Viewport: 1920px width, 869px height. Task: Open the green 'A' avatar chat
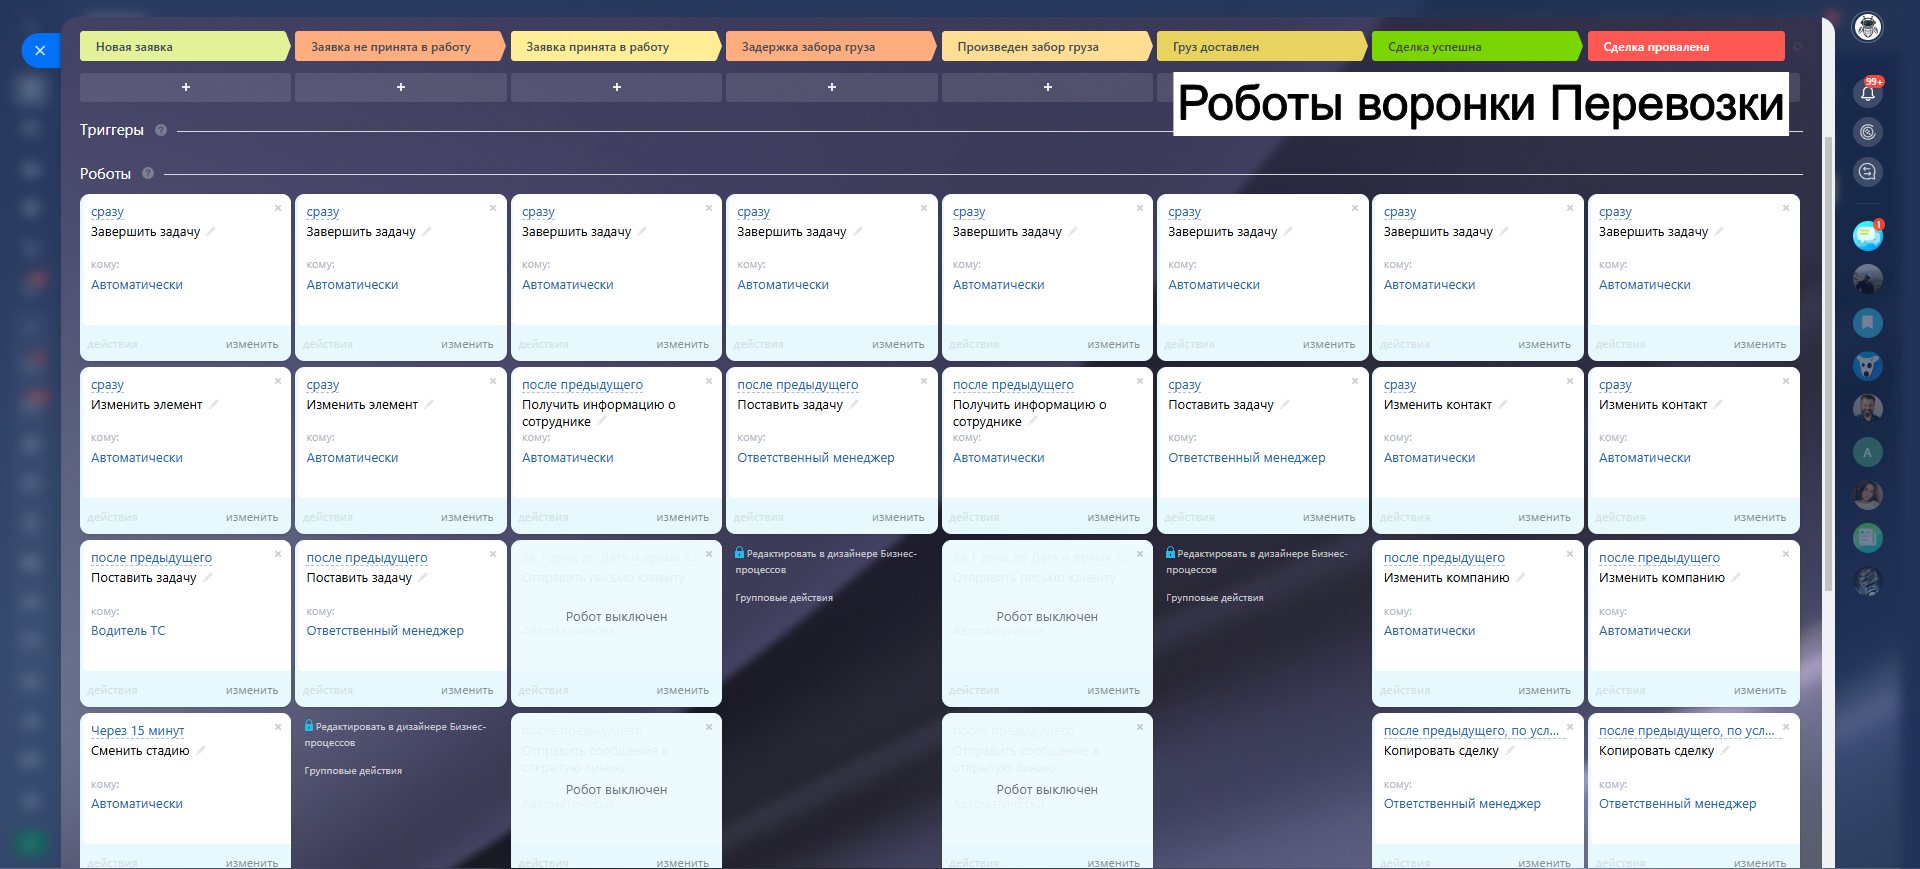point(1867,452)
